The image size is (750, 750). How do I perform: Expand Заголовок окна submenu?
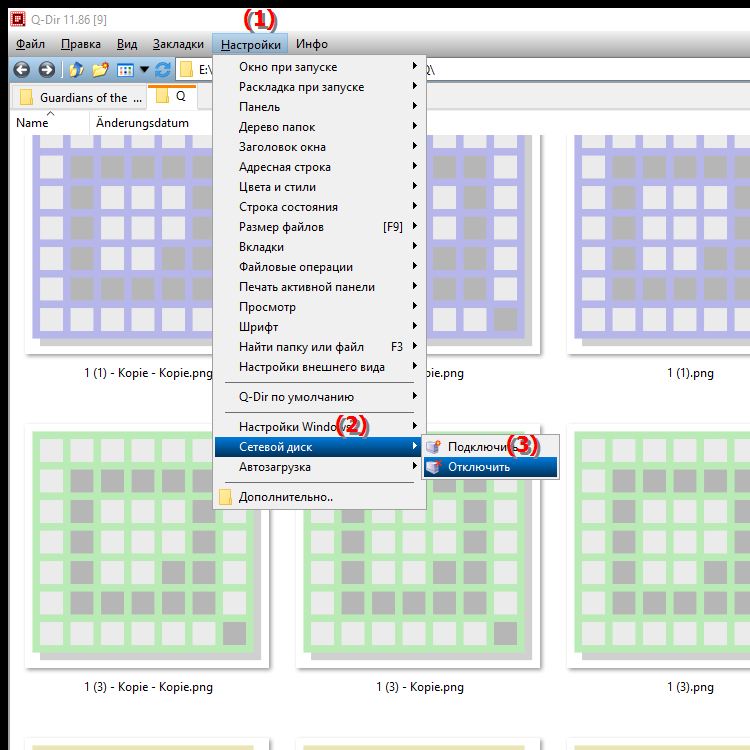tap(320, 147)
